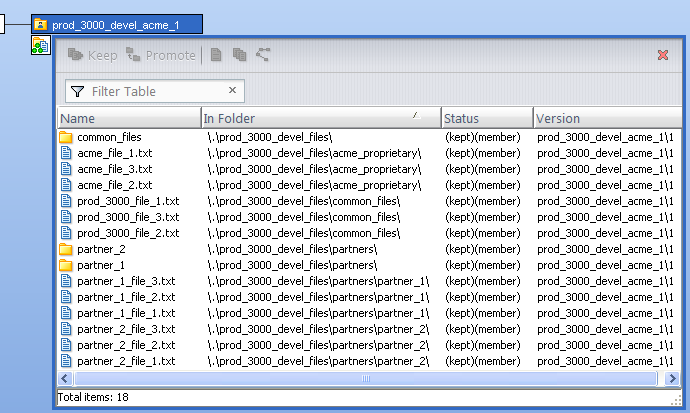Click the horizontal scrollbar right arrow

pyautogui.click(x=662, y=379)
